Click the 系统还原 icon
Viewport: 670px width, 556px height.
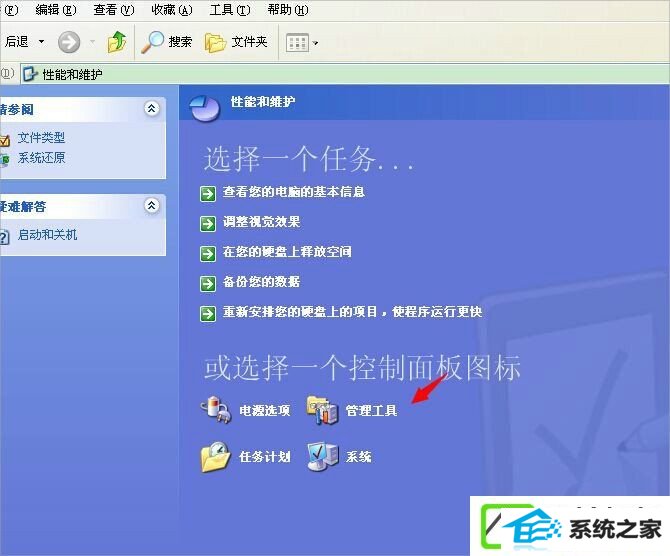coord(5,160)
